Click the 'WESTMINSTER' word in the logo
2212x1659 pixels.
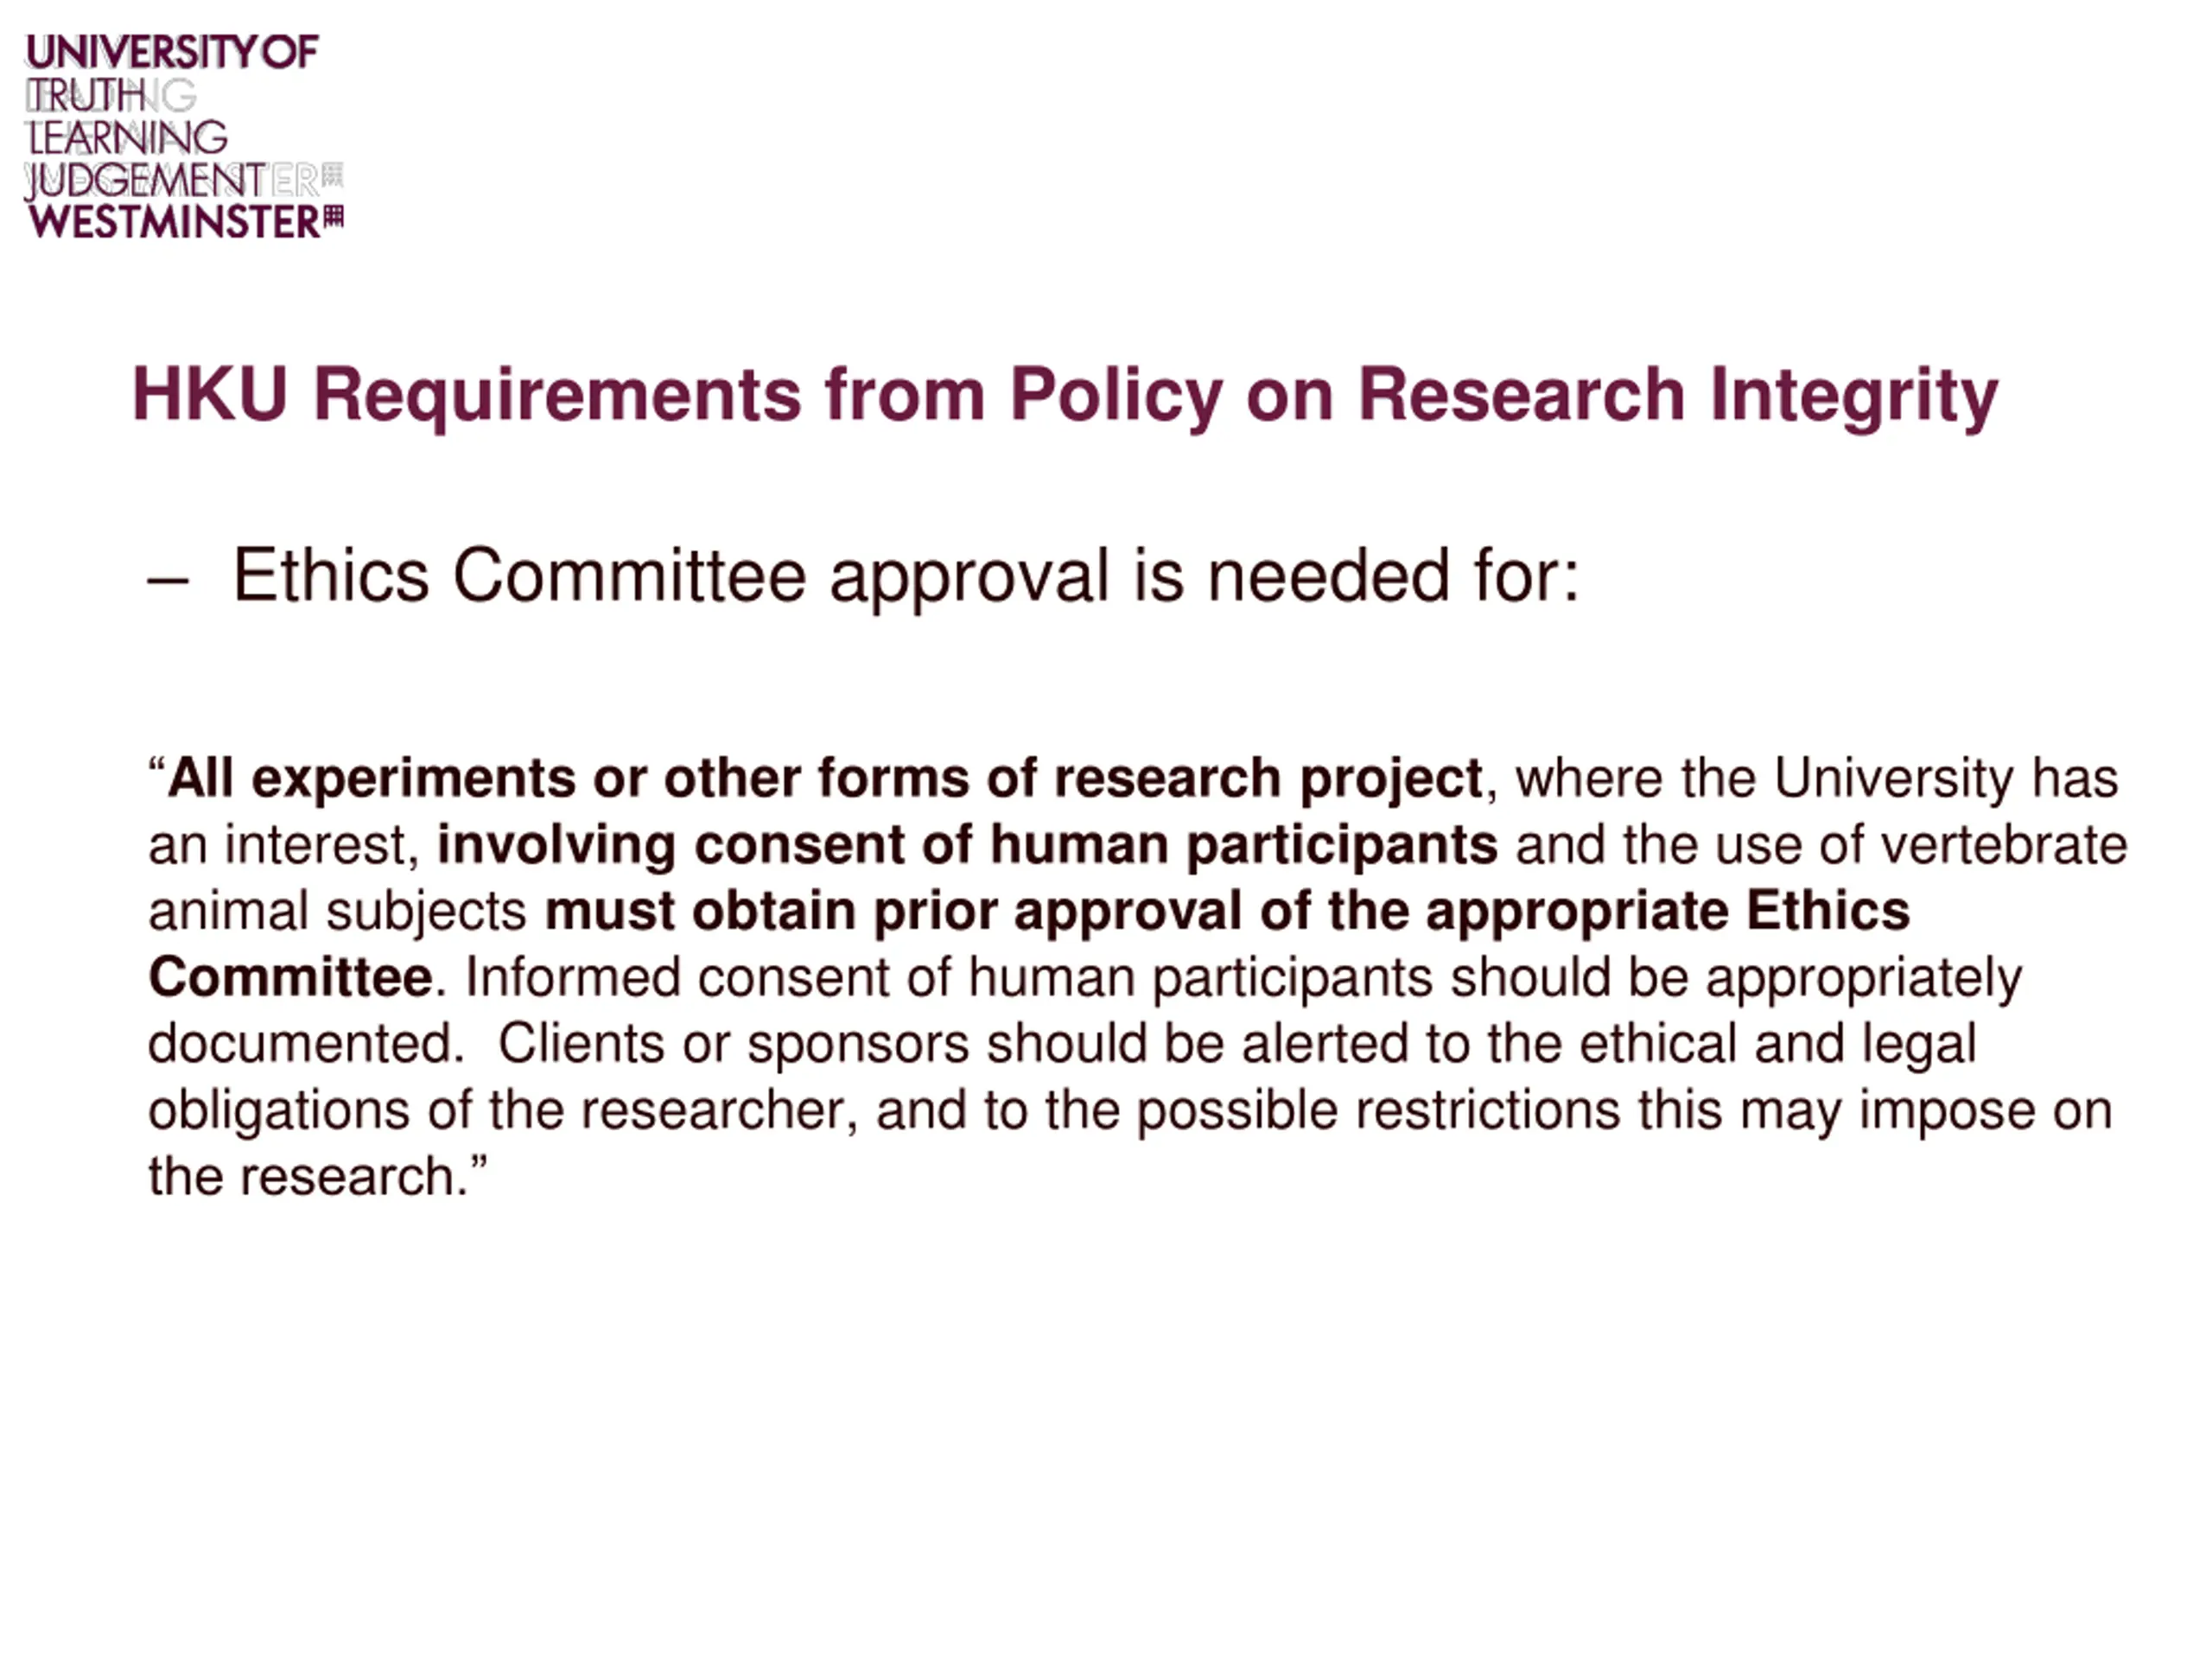coord(174,222)
